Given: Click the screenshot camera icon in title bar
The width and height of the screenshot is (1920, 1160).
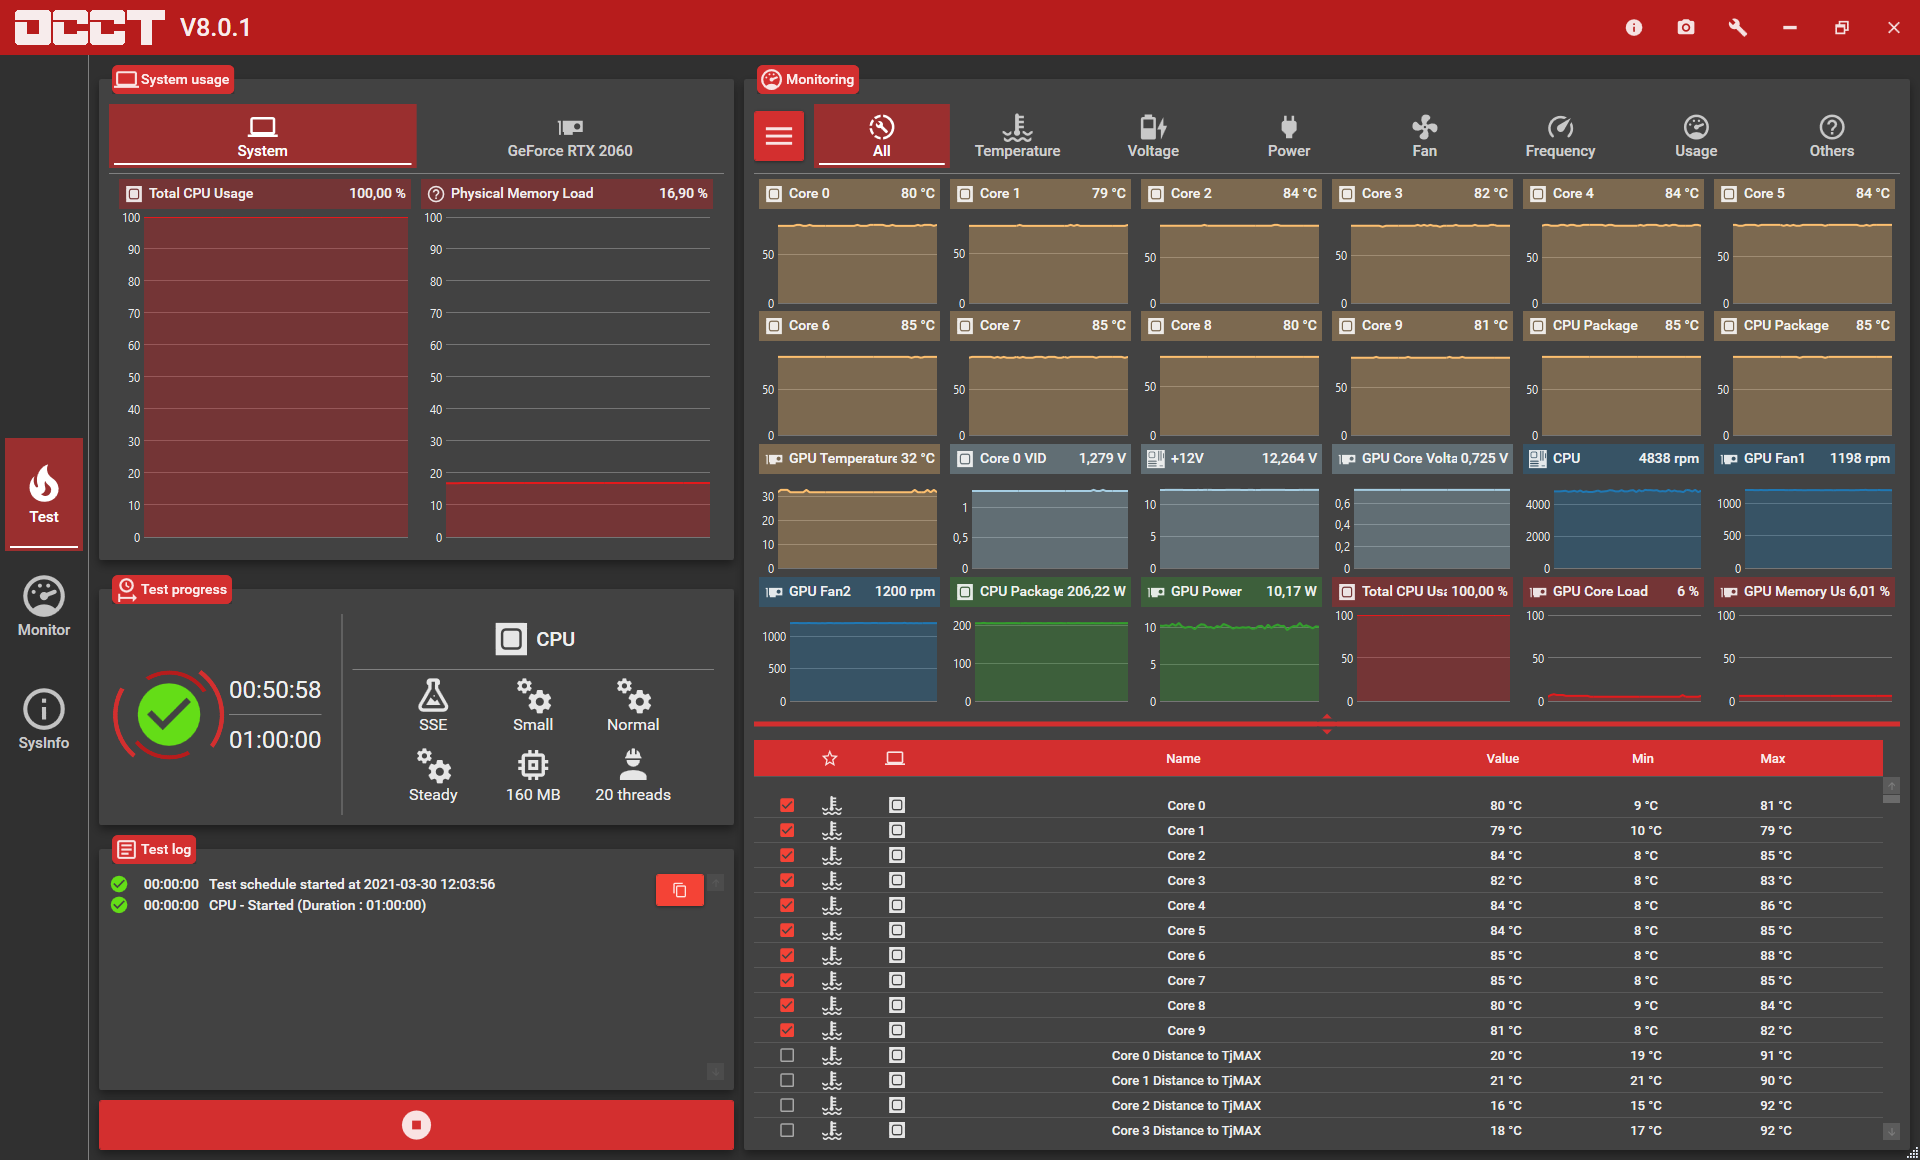Looking at the screenshot, I should click(x=1686, y=27).
